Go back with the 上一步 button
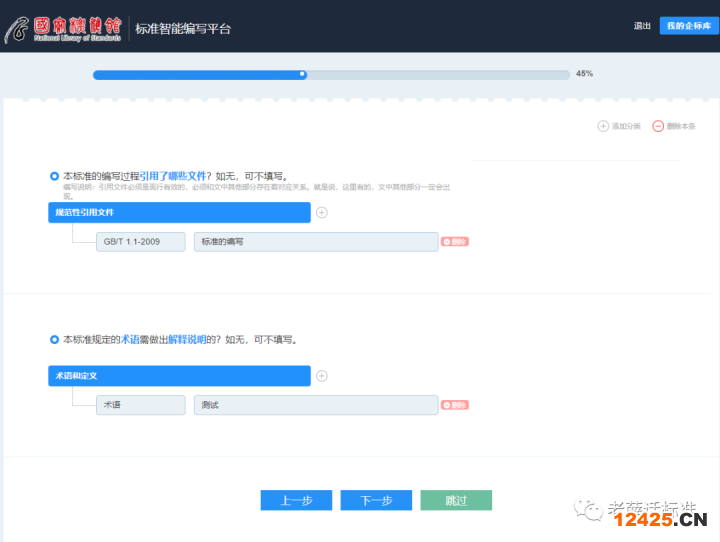The width and height of the screenshot is (720, 542). [296, 500]
